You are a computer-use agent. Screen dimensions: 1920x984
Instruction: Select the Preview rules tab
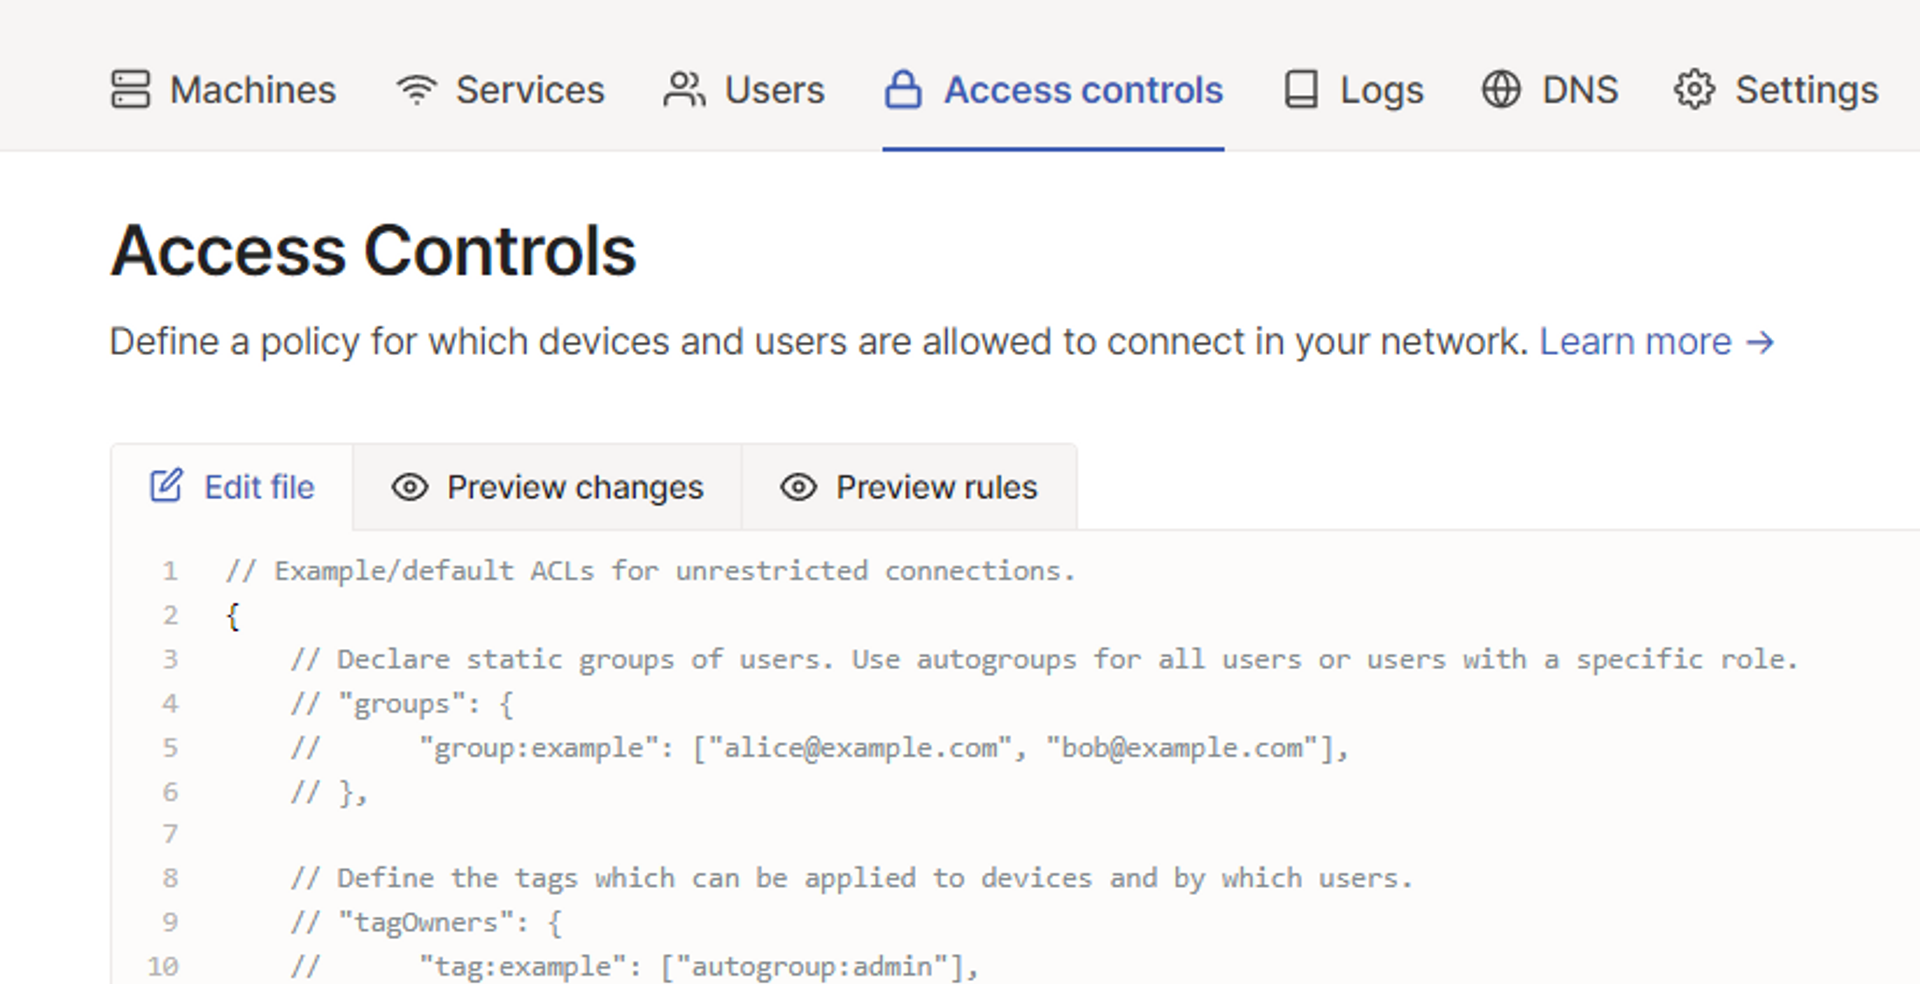pos(909,487)
